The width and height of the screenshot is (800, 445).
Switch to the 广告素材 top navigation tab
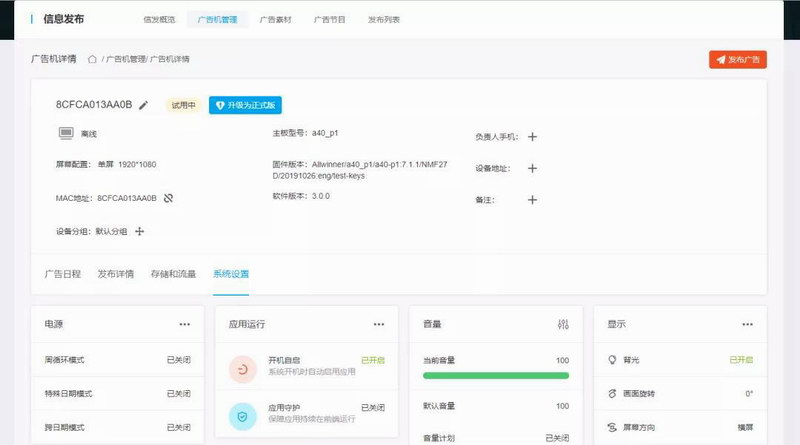click(x=275, y=19)
